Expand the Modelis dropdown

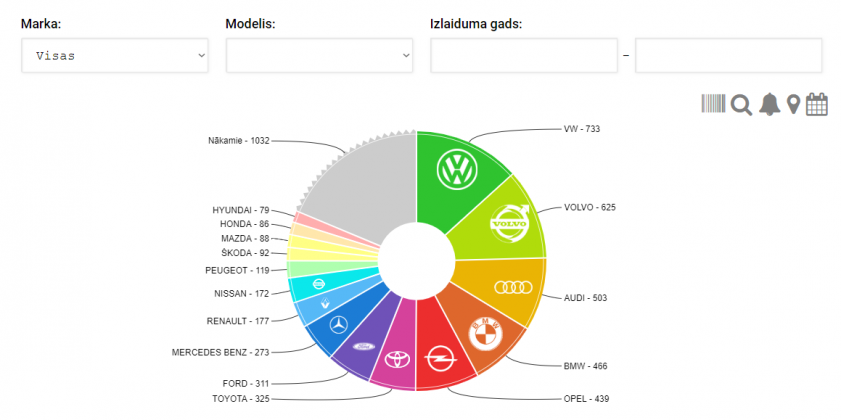click(x=319, y=56)
